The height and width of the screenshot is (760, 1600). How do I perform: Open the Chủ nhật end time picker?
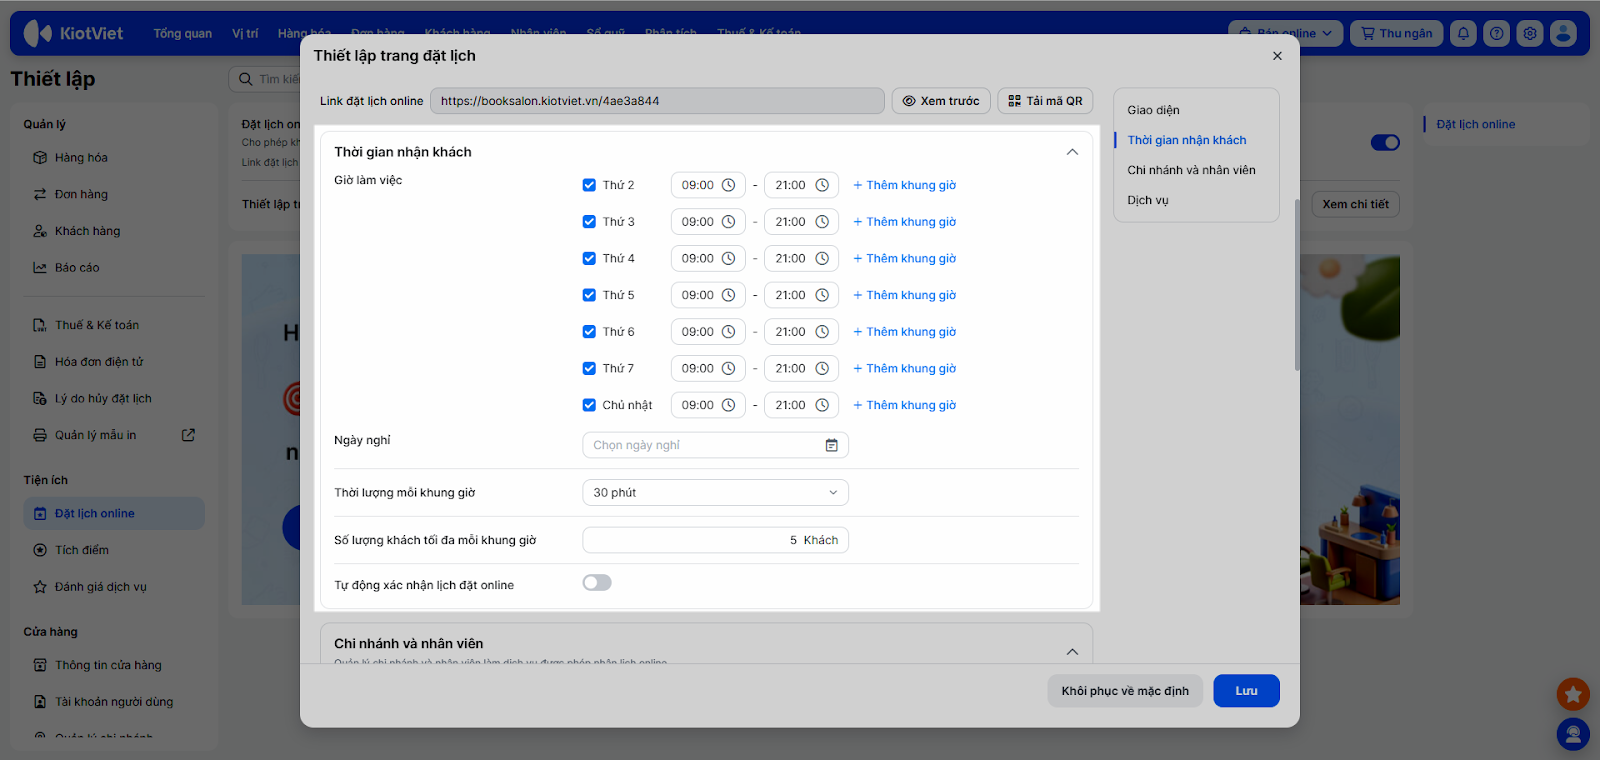(801, 405)
